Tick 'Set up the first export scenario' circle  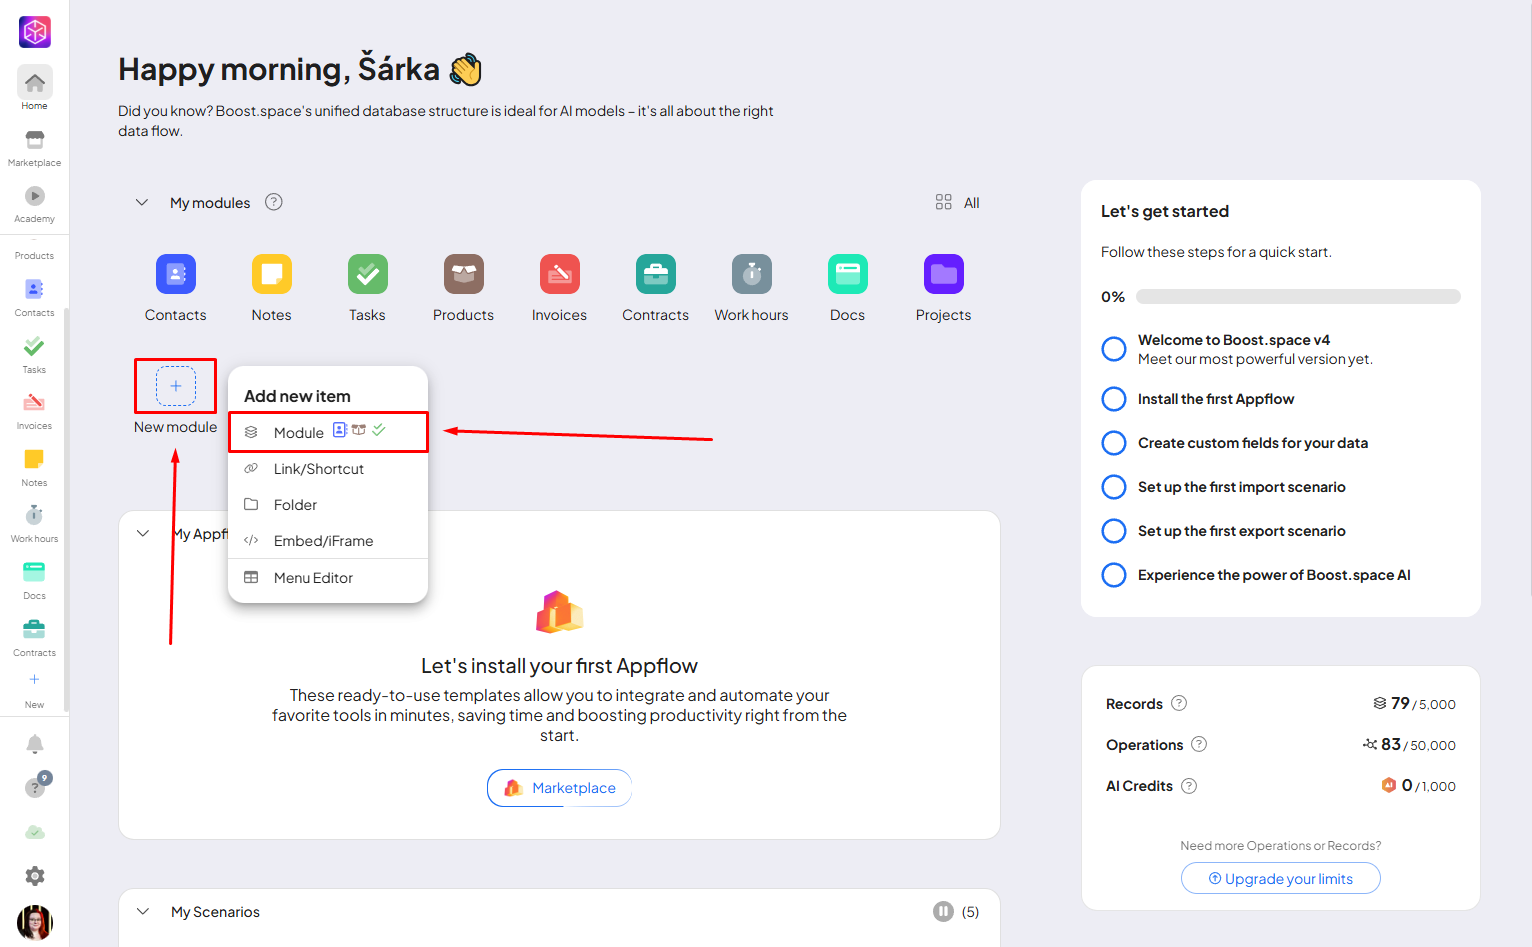click(1114, 531)
